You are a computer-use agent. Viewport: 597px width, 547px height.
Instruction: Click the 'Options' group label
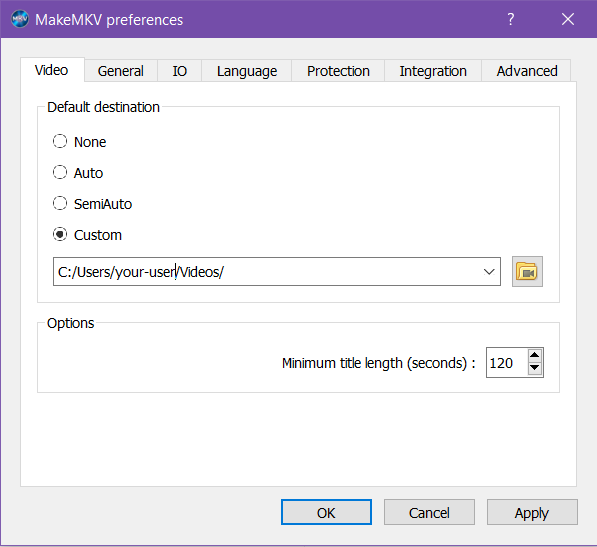(x=70, y=323)
